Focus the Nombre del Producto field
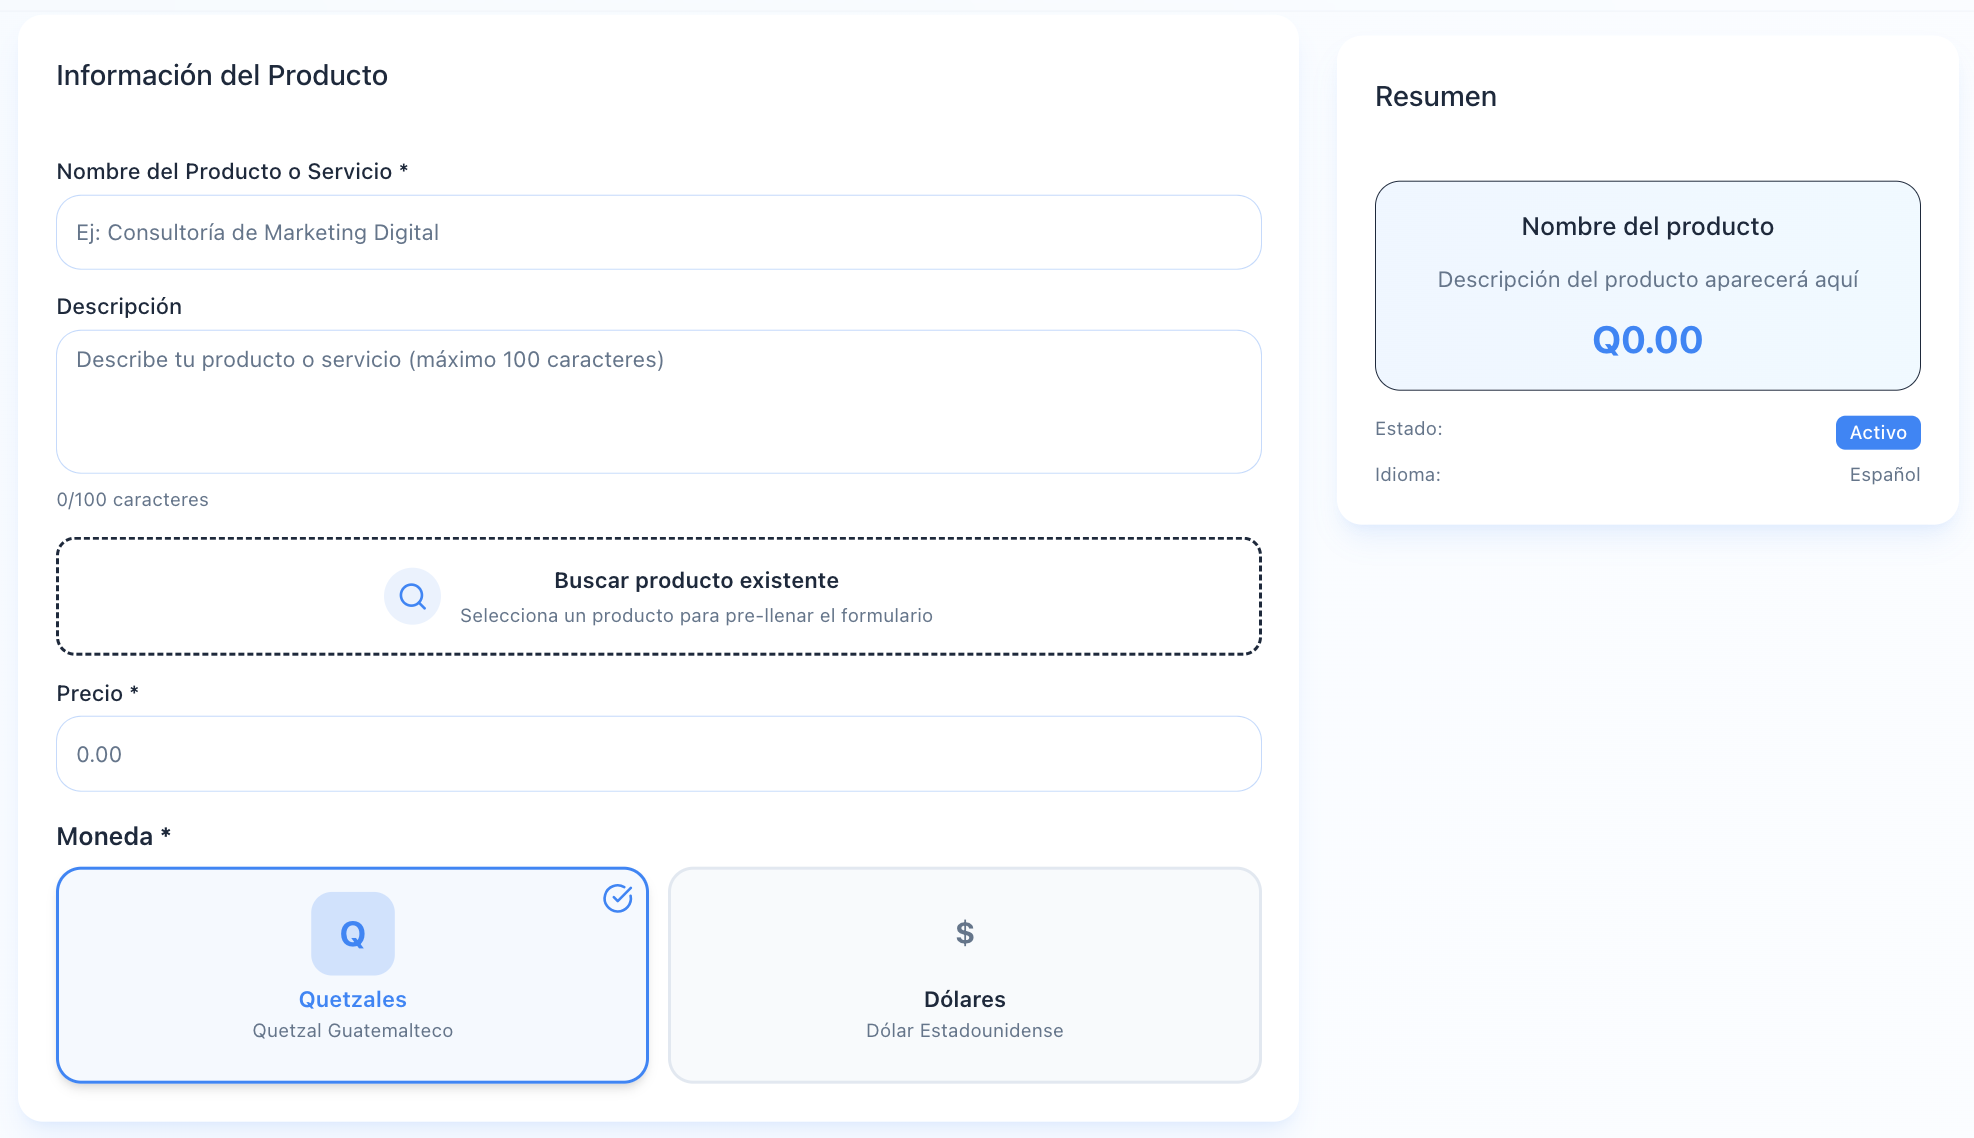This screenshot has width=1974, height=1138. (x=658, y=232)
